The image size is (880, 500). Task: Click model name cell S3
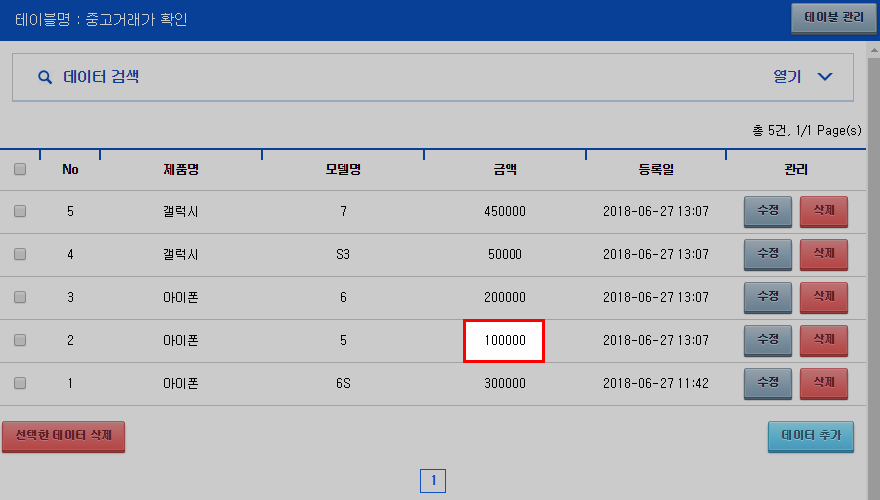[x=343, y=254]
